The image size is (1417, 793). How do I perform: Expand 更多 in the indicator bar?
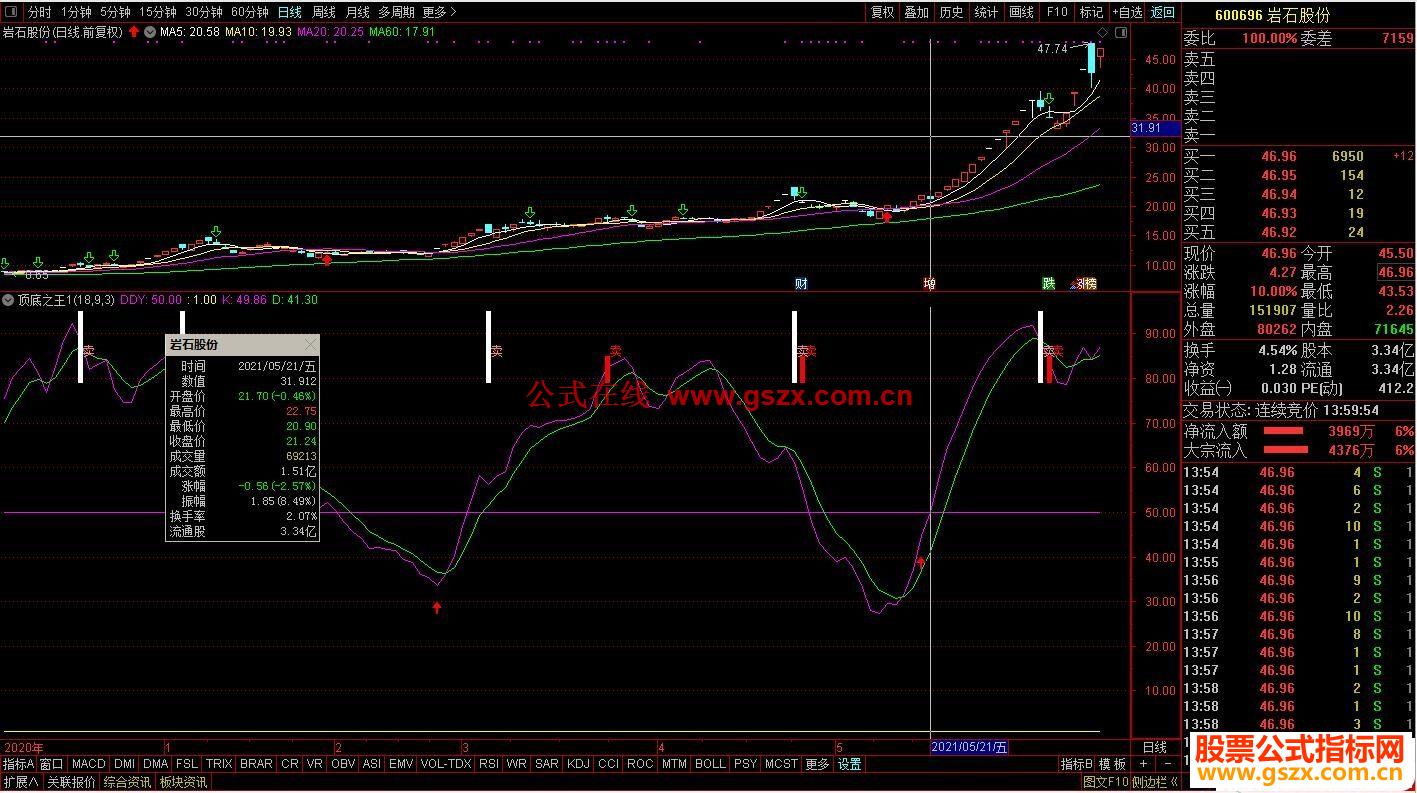(817, 764)
